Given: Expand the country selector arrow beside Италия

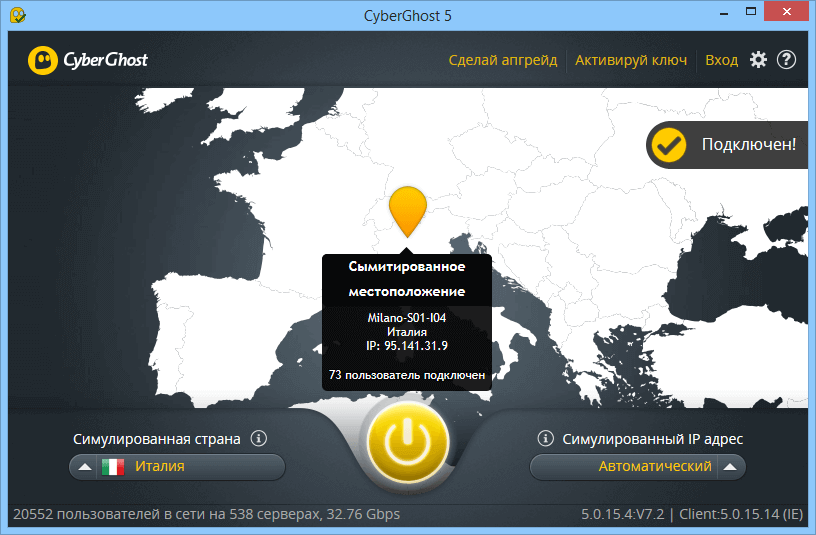Looking at the screenshot, I should click(85, 467).
